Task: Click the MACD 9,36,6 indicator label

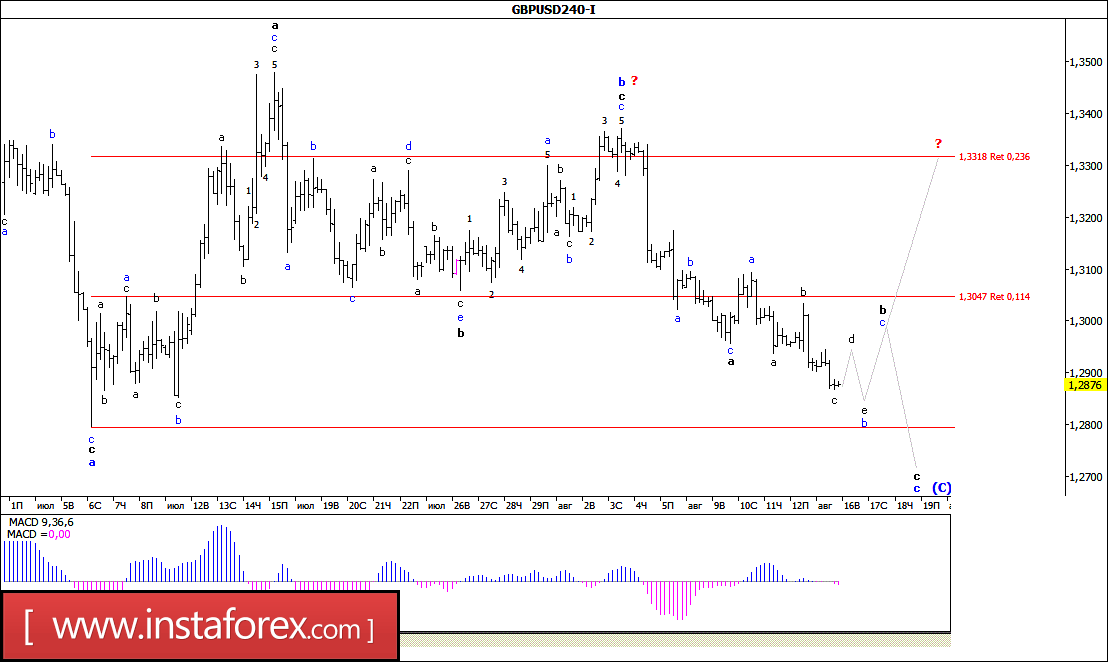Action: (x=40, y=522)
